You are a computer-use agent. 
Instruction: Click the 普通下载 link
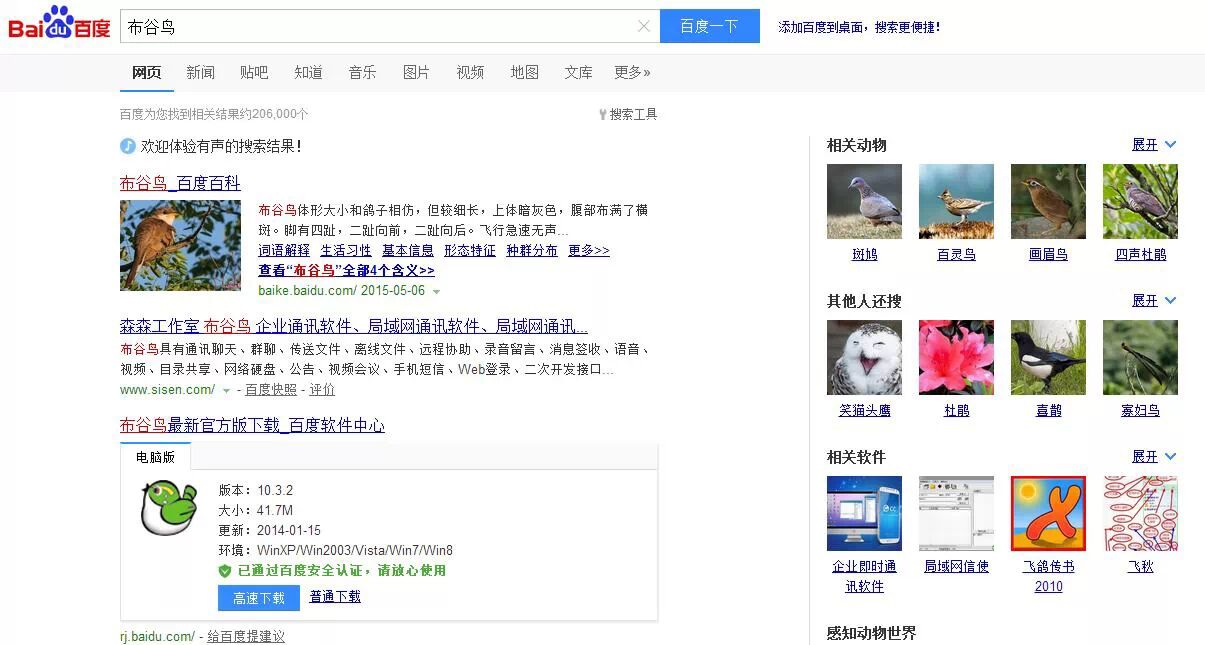coord(335,596)
